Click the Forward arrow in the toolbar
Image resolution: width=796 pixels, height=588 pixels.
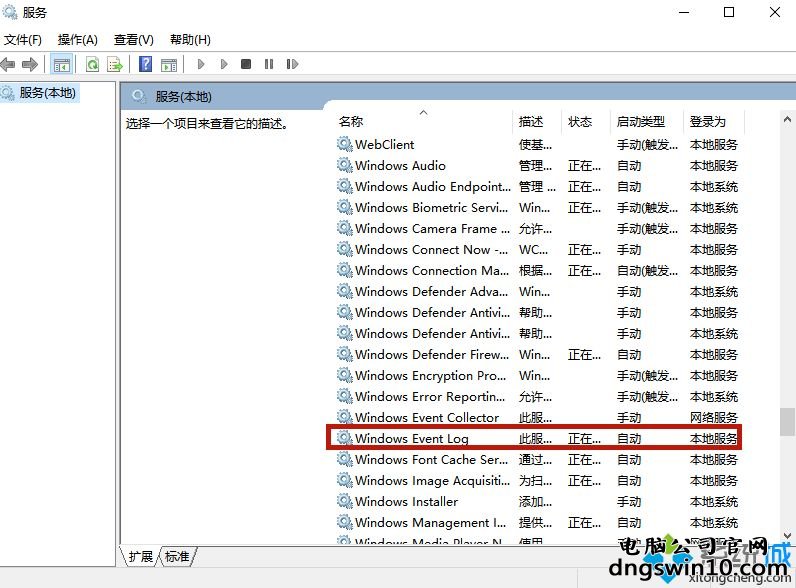[30, 64]
